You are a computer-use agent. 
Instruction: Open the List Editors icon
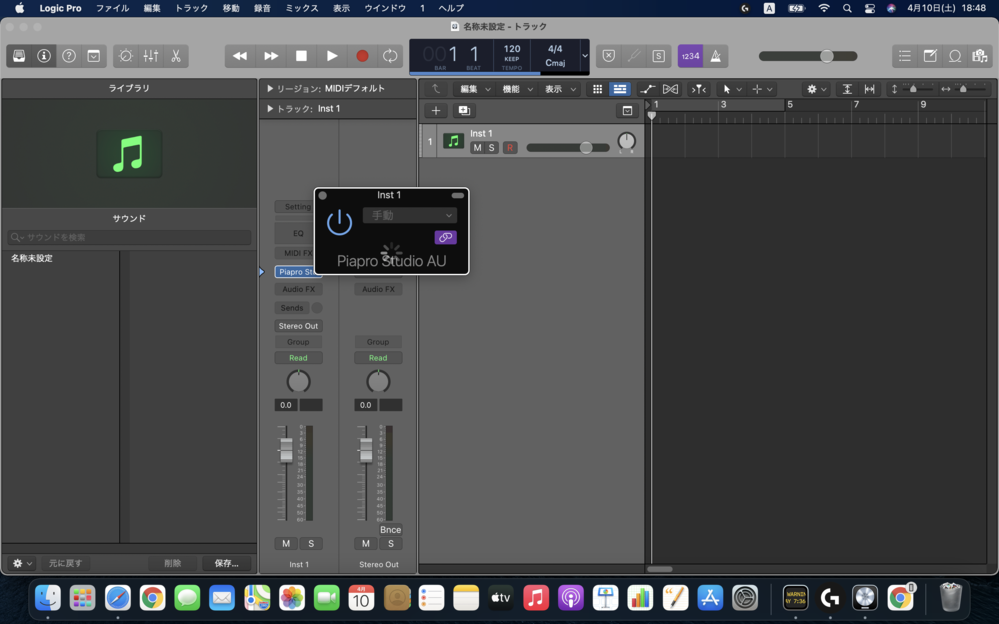click(x=905, y=56)
